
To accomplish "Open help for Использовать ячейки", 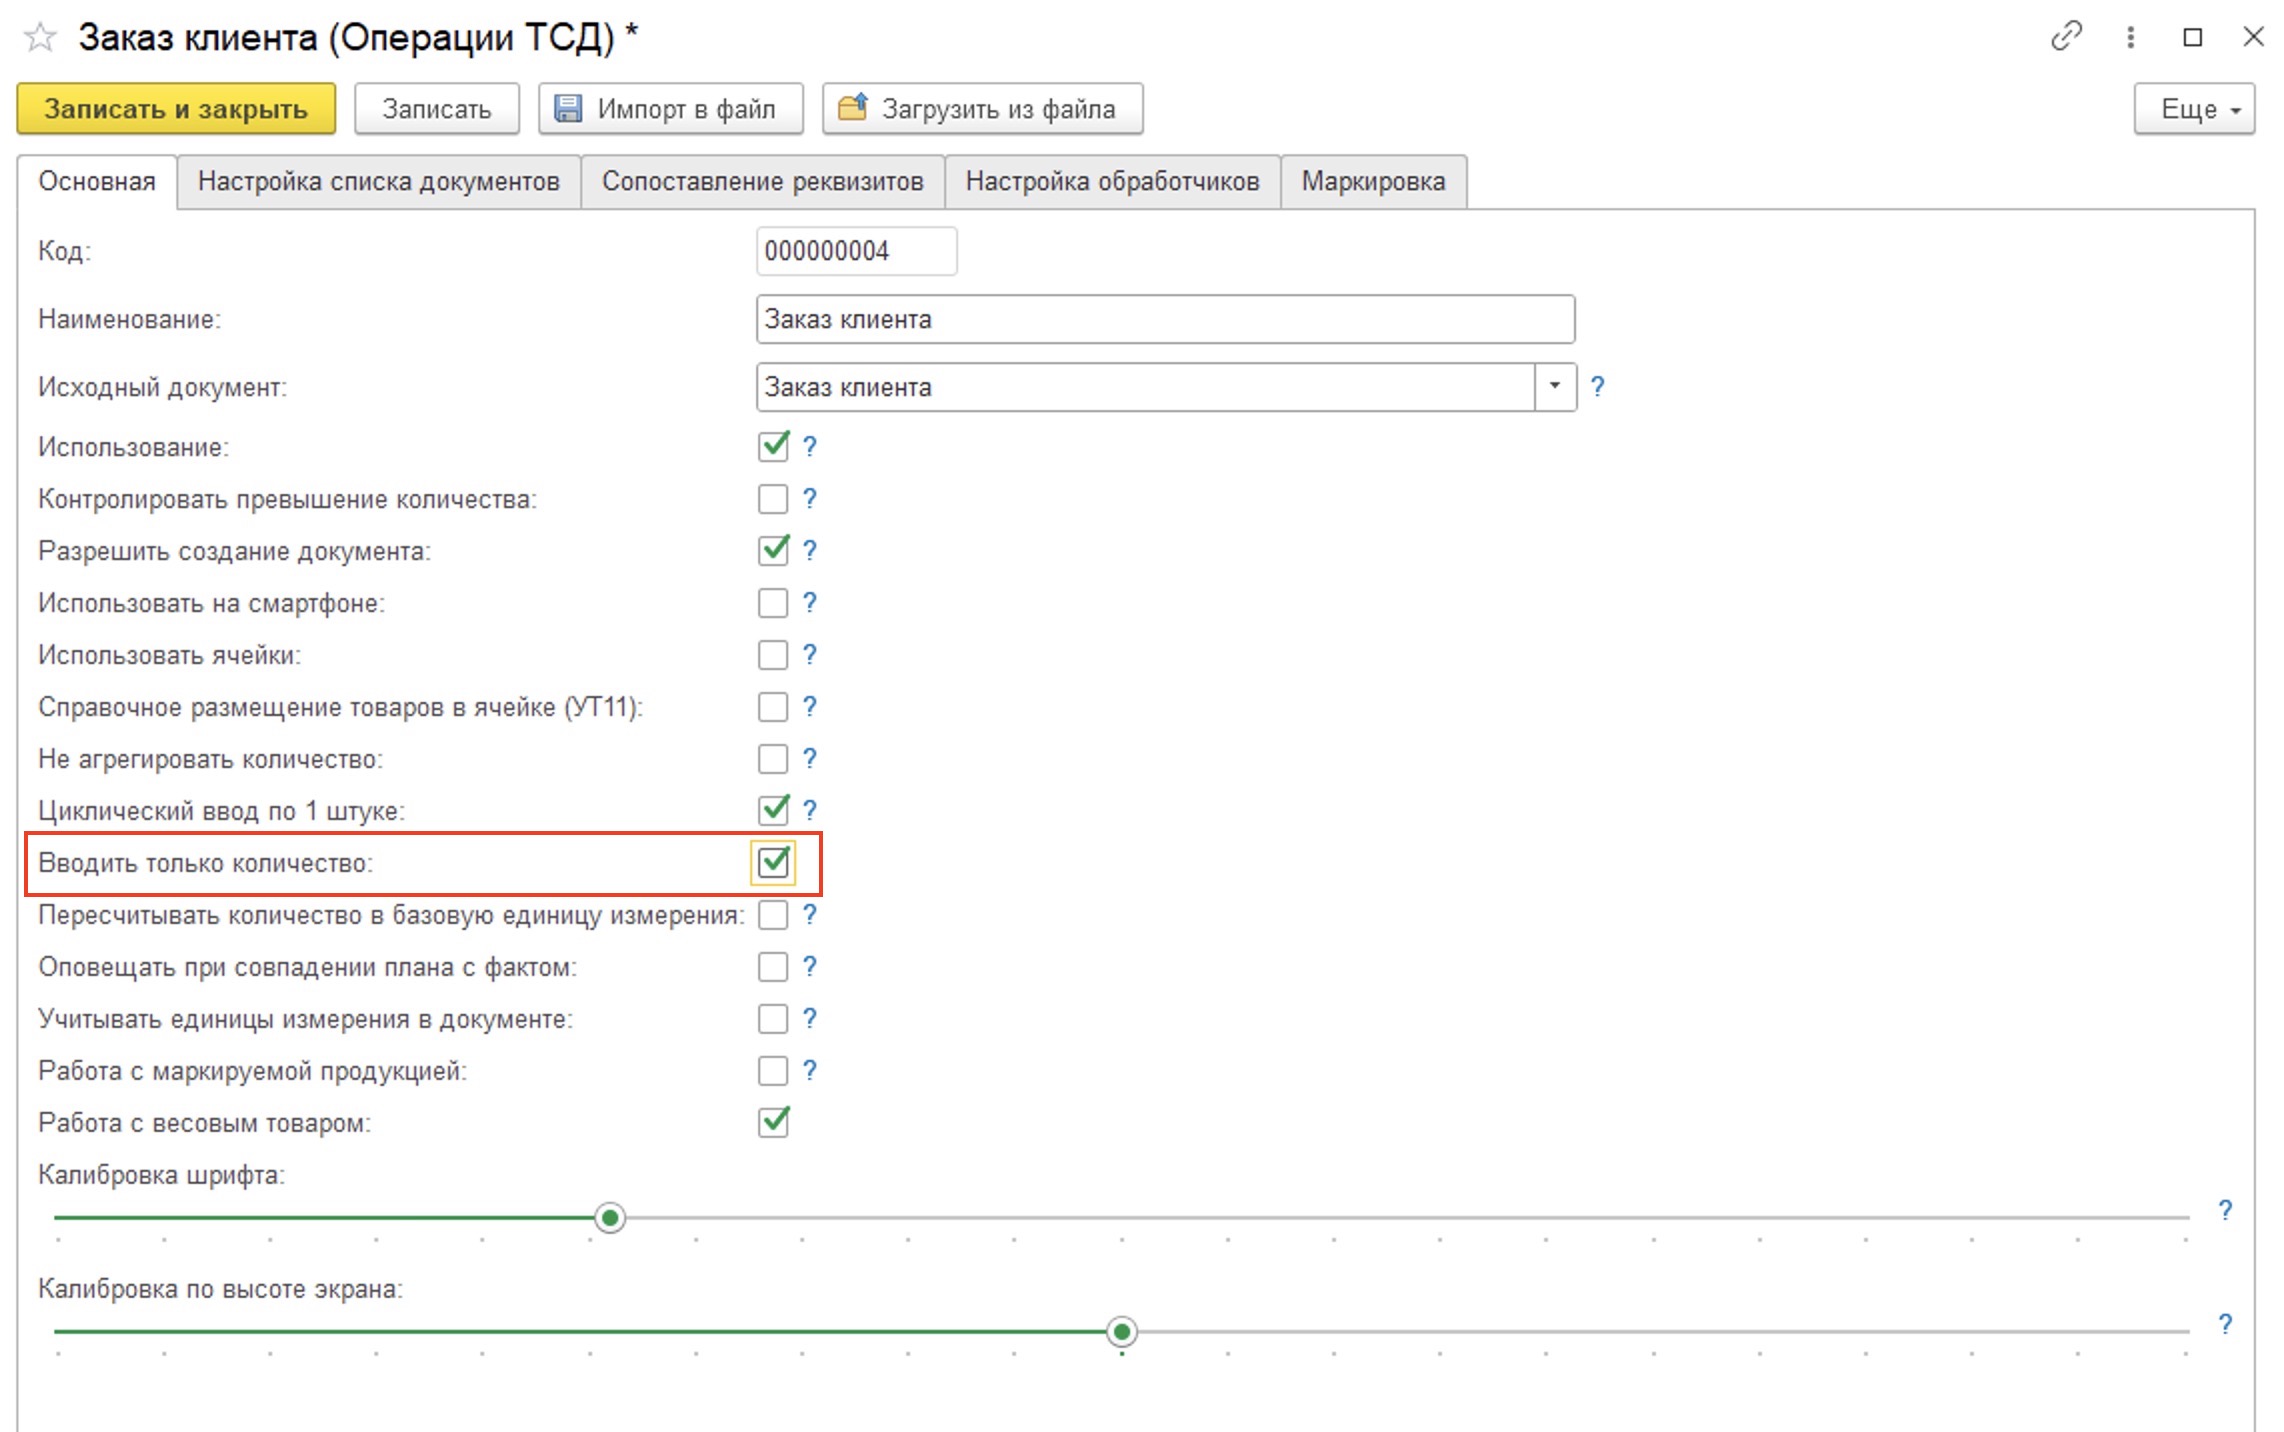I will pyautogui.click(x=810, y=655).
